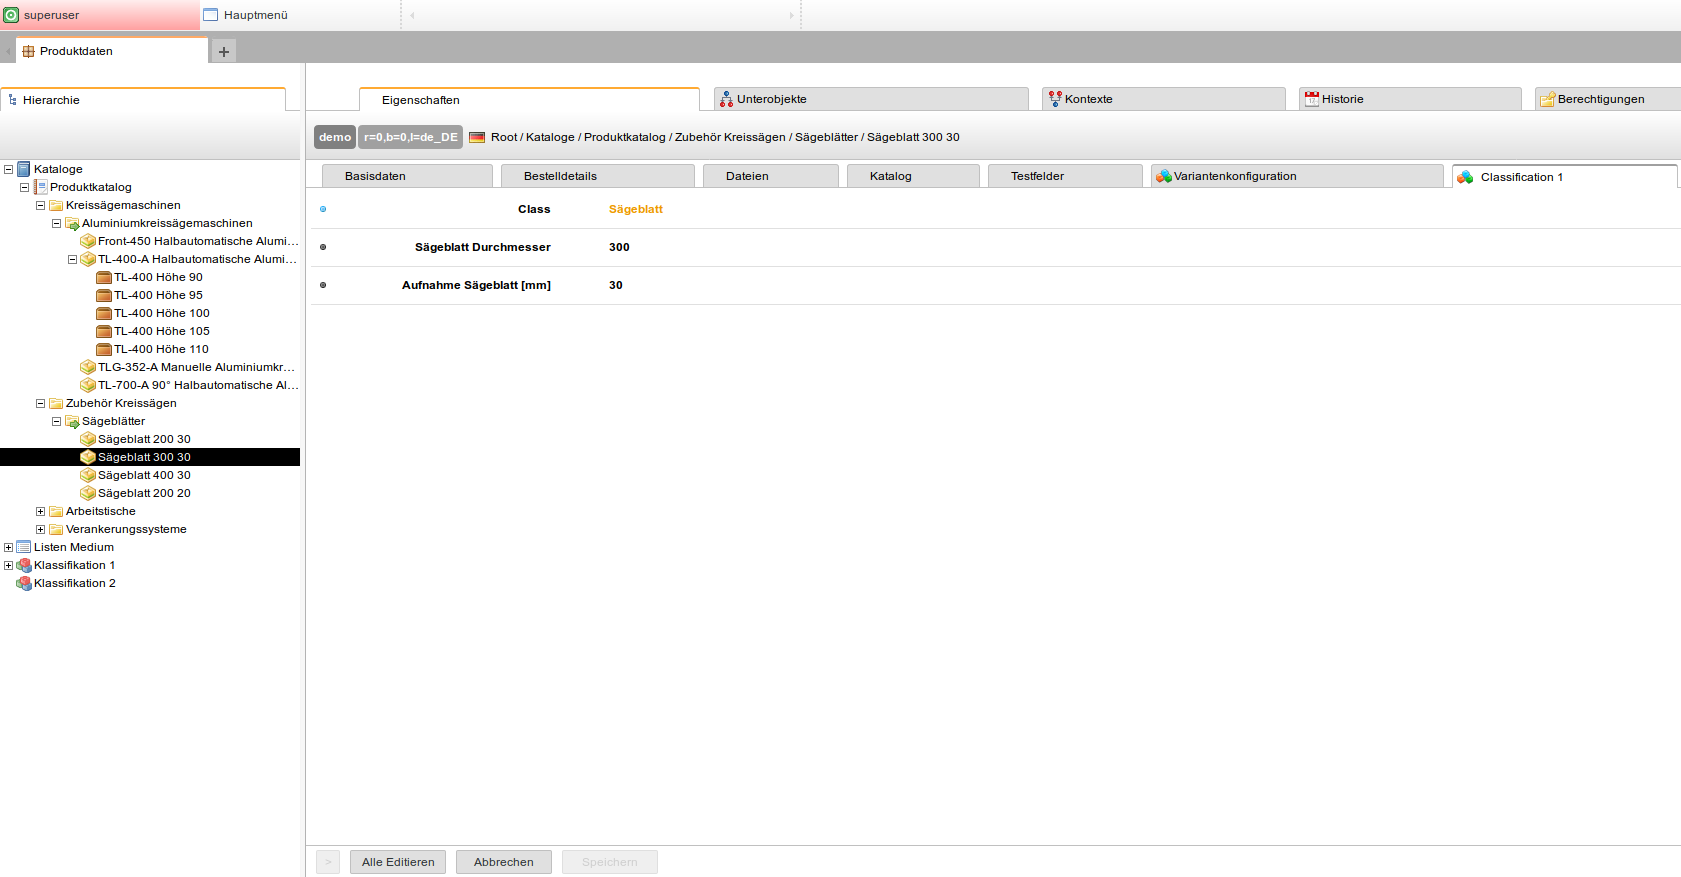
Task: Click the Kataloge root database icon
Action: tap(24, 170)
